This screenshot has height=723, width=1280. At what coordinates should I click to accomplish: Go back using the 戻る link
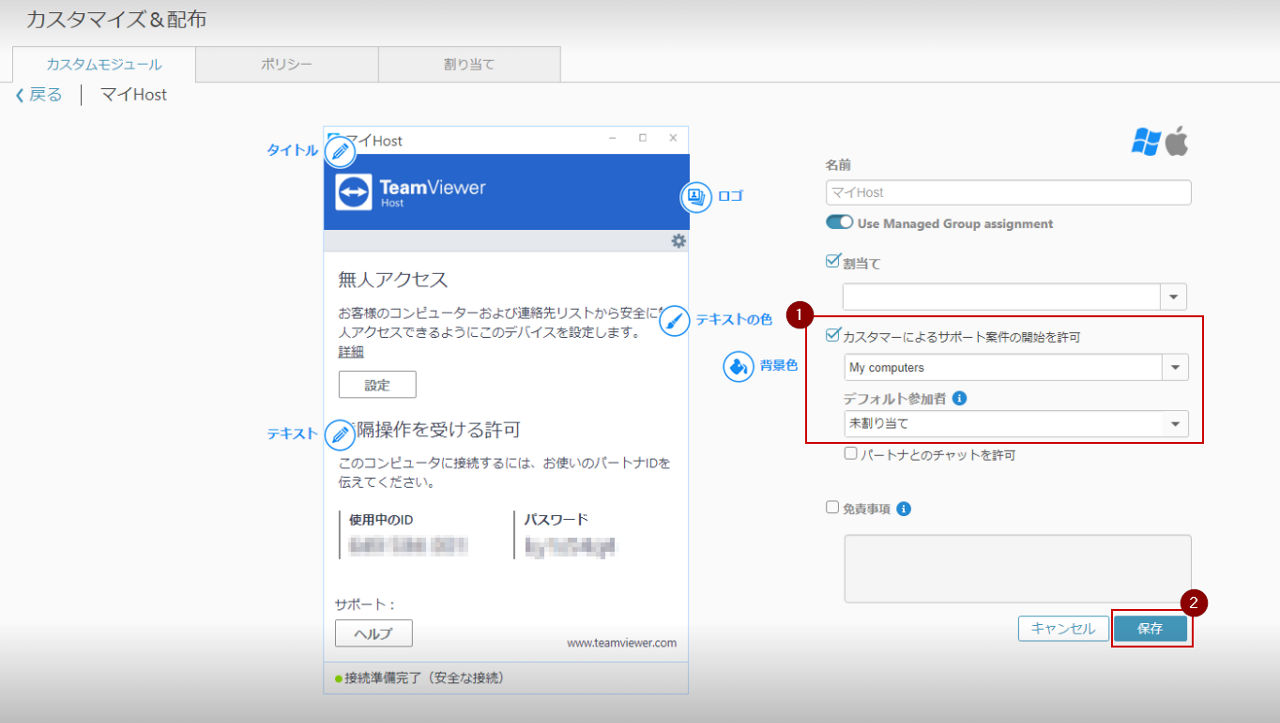click(x=46, y=95)
